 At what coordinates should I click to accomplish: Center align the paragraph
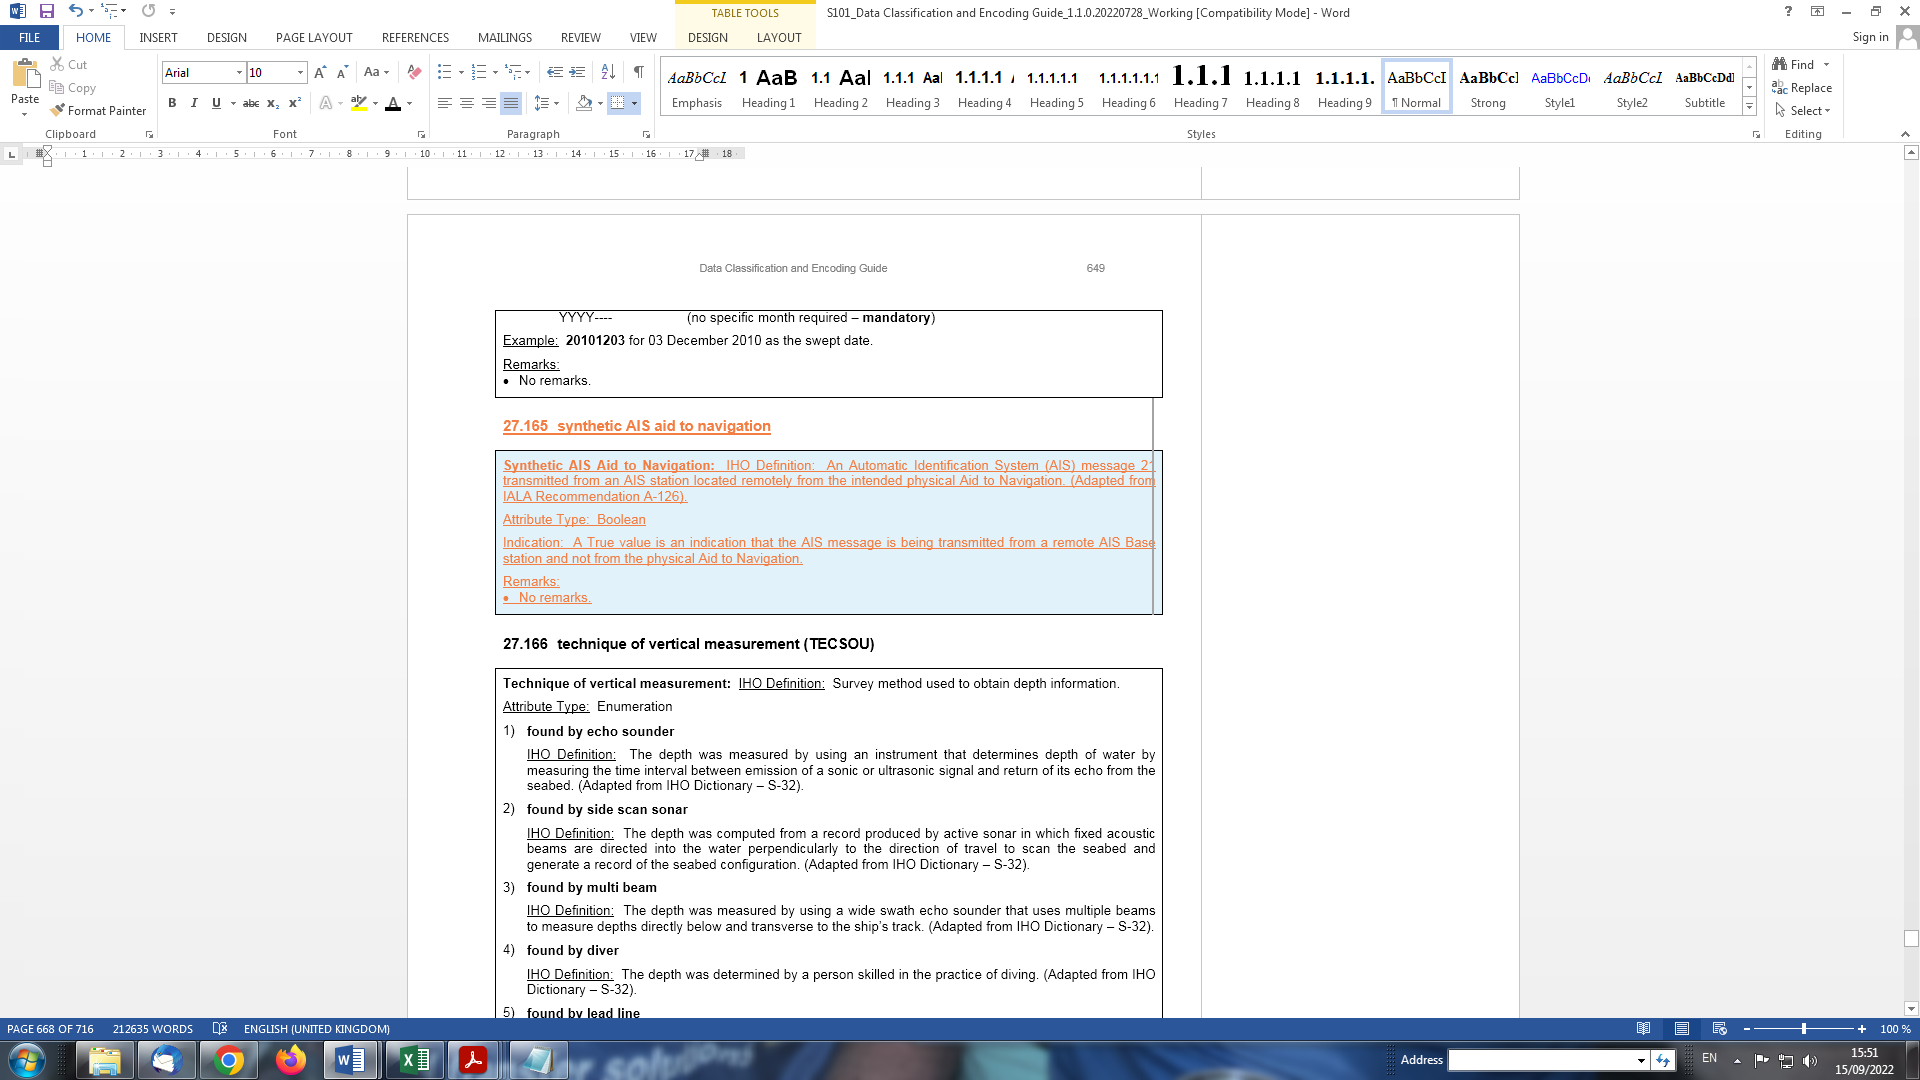pos(467,103)
